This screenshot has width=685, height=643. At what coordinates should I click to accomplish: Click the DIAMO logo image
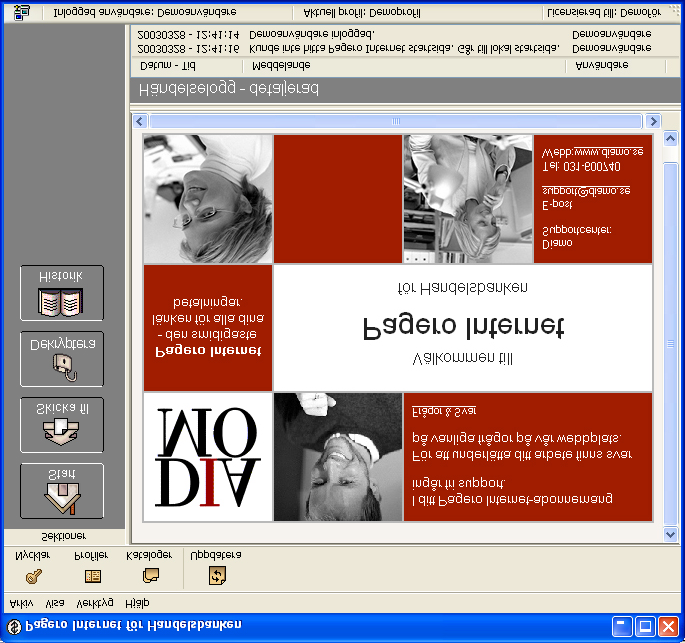tap(208, 456)
